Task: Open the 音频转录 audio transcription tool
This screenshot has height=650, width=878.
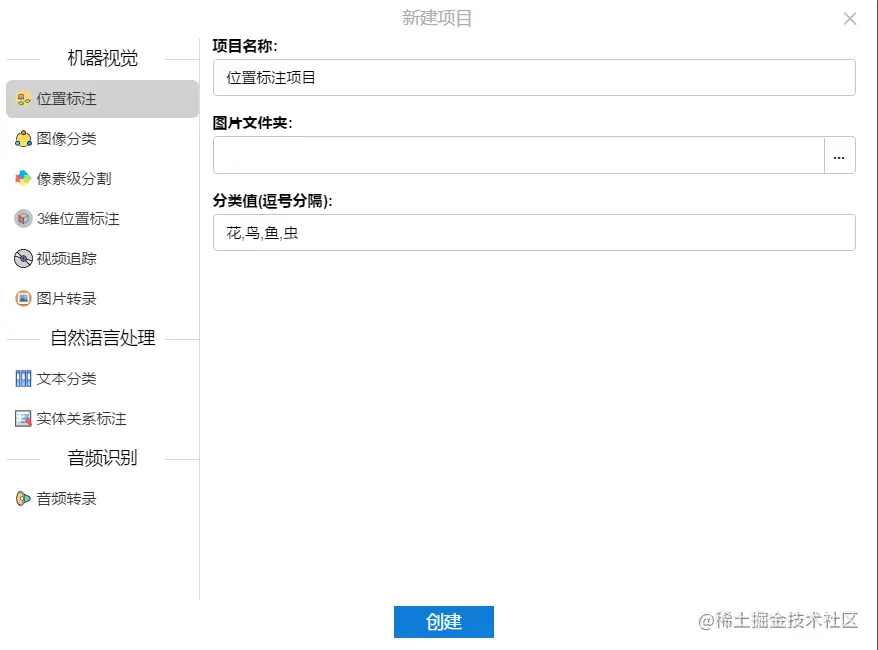Action: click(x=23, y=498)
